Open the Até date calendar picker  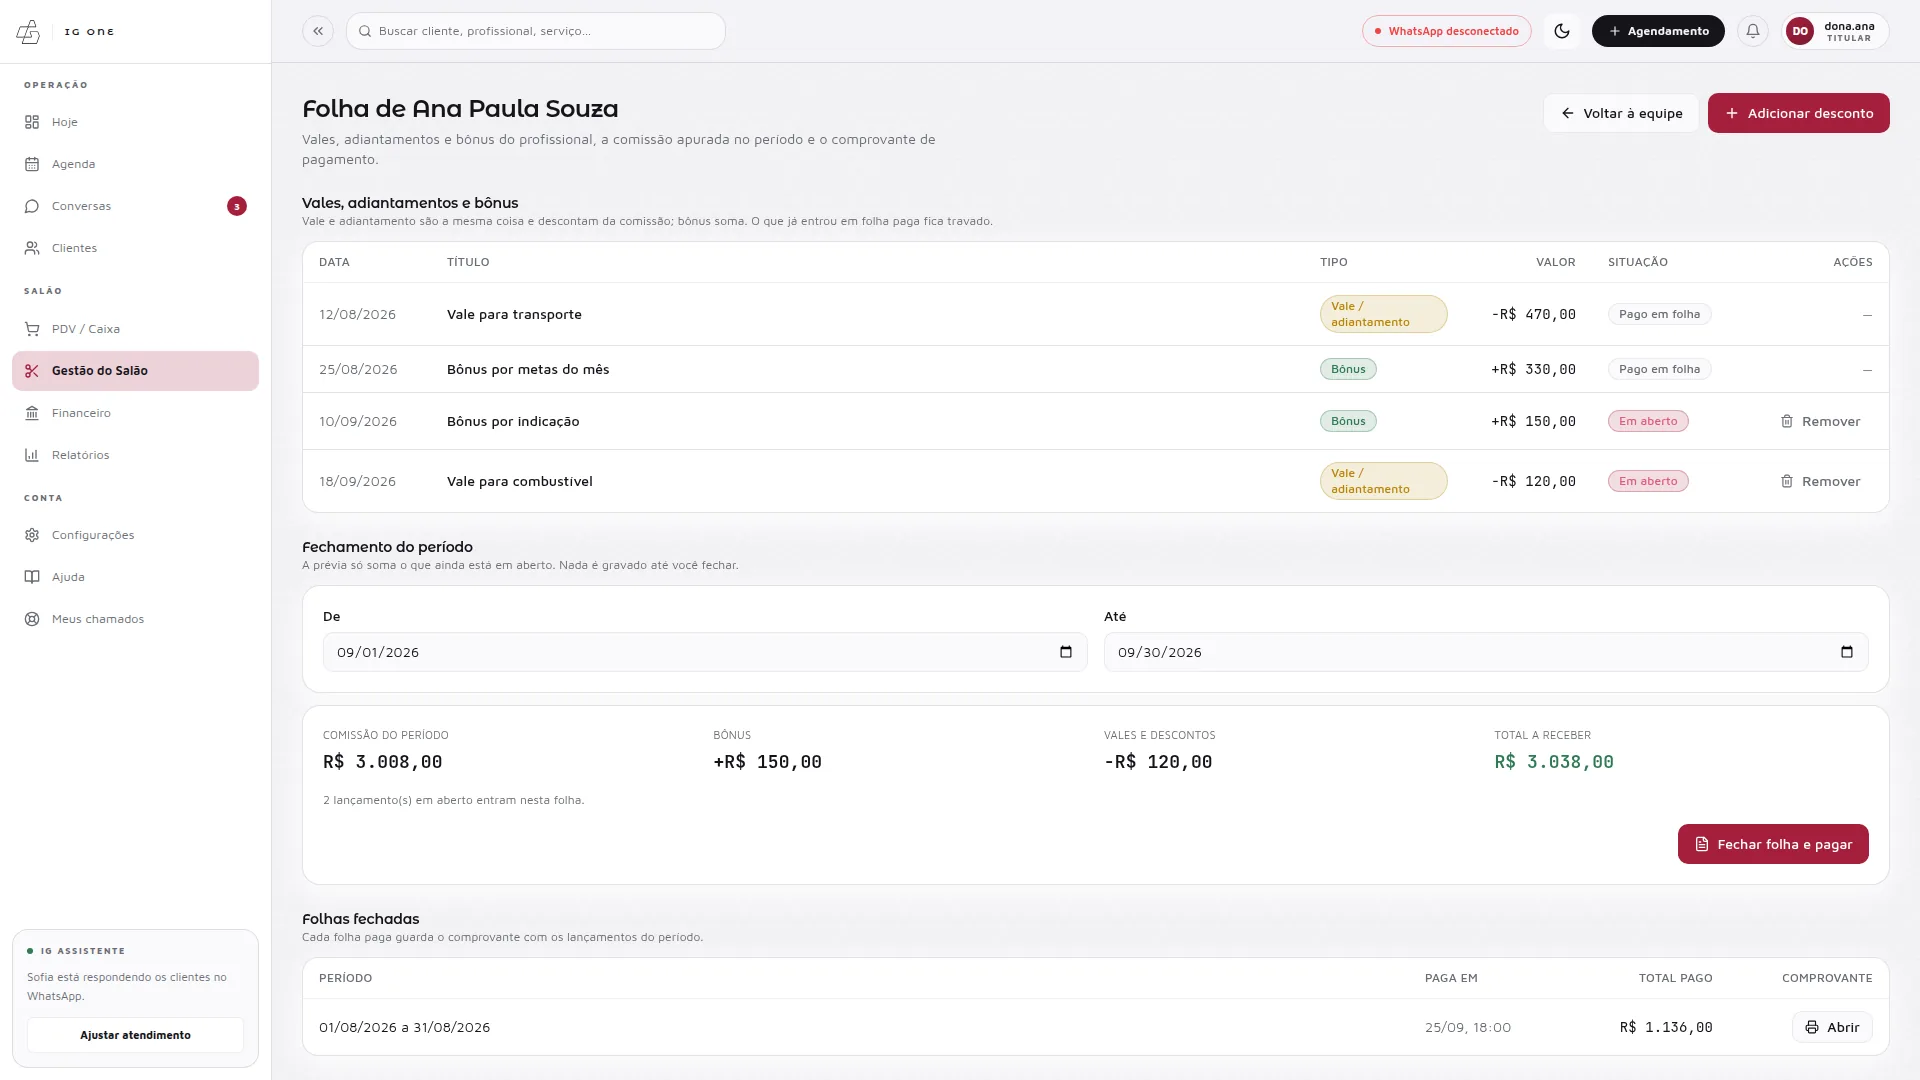1847,652
